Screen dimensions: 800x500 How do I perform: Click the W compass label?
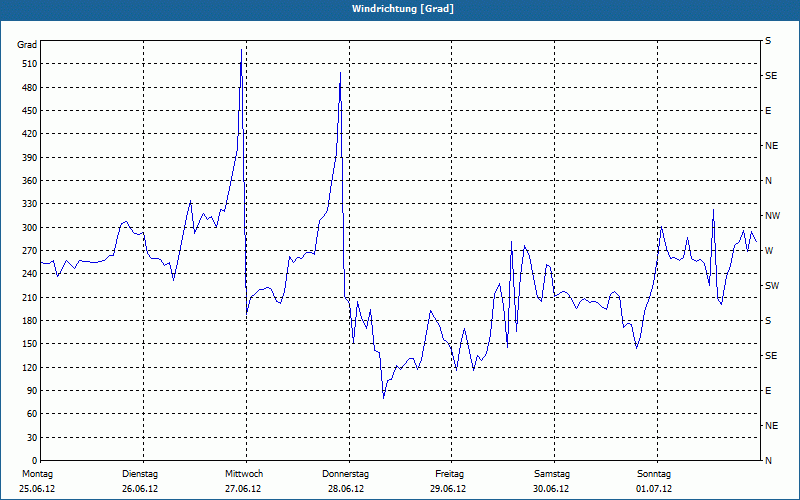click(x=769, y=251)
